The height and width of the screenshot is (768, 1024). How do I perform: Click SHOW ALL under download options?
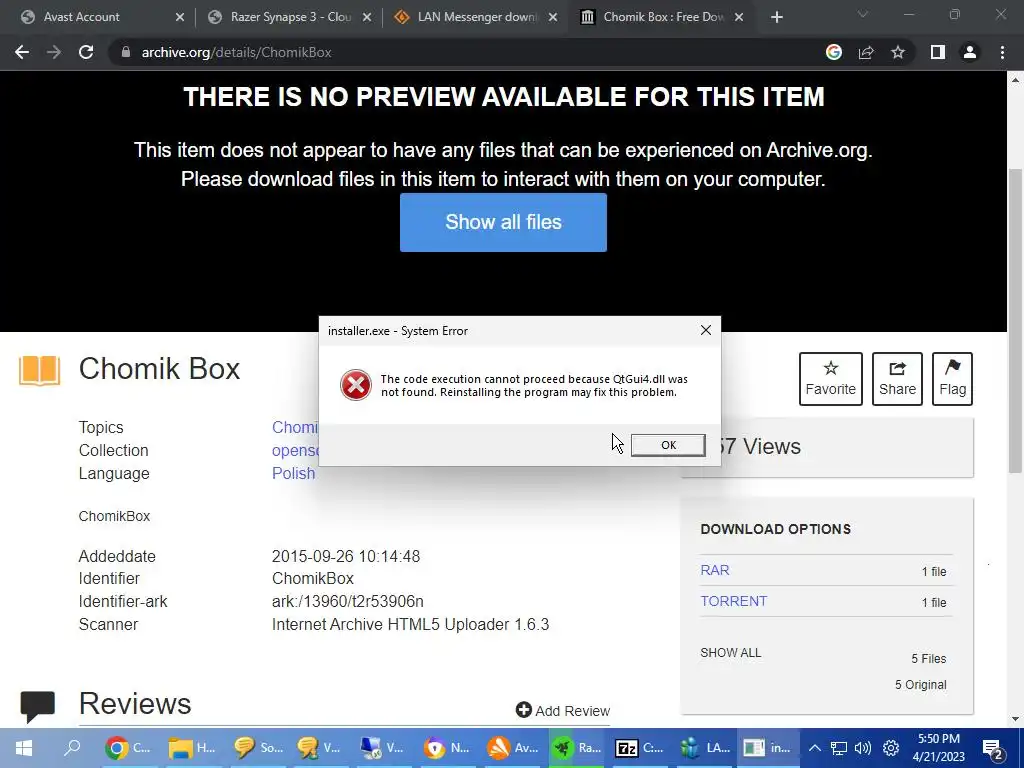[730, 652]
